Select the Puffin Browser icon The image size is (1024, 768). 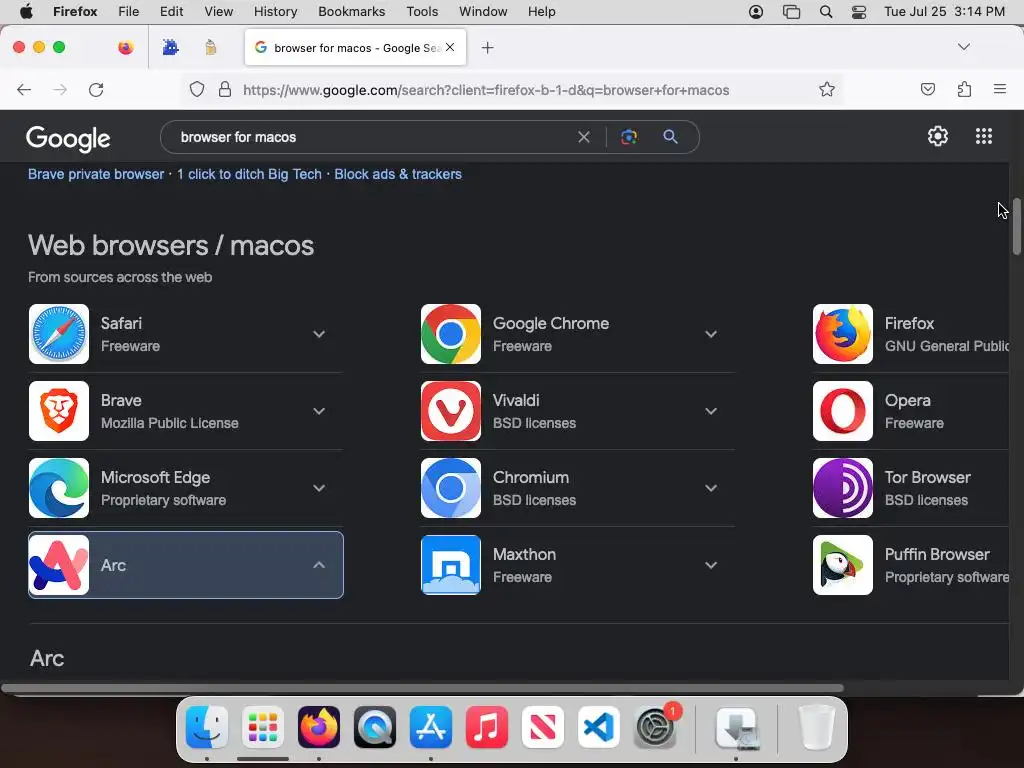coord(842,565)
